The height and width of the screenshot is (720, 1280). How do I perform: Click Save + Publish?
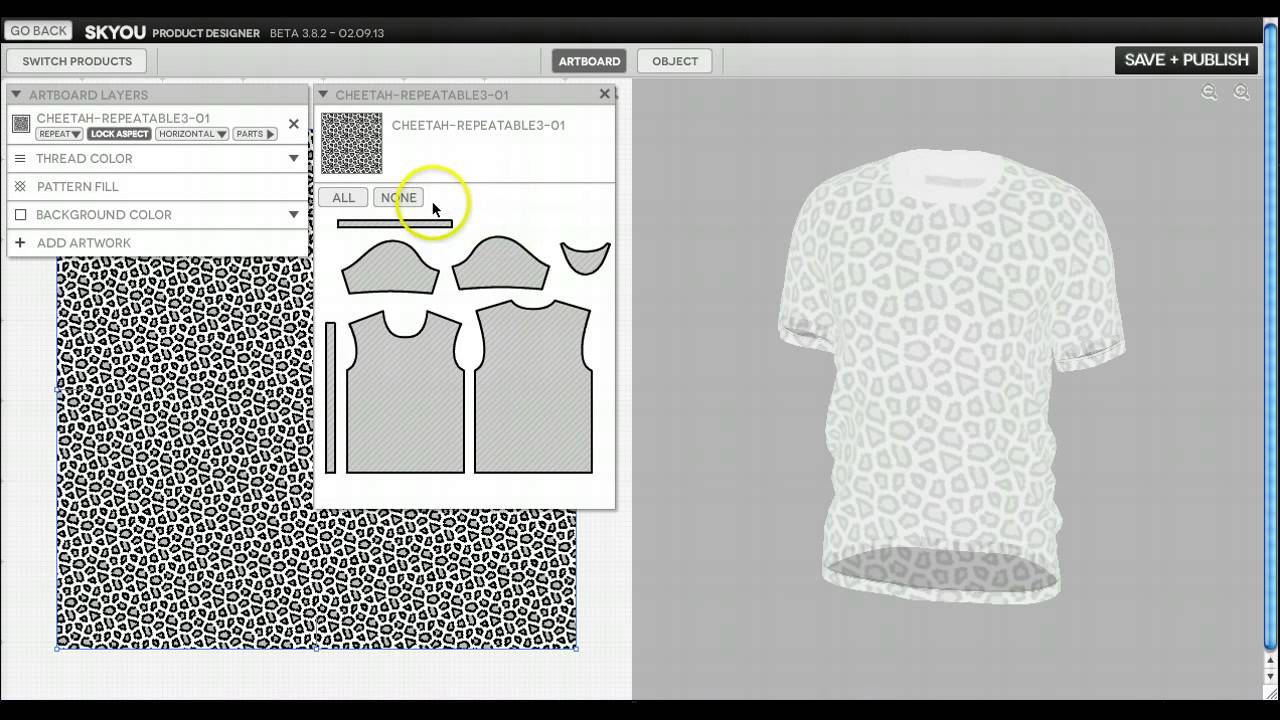point(1186,60)
